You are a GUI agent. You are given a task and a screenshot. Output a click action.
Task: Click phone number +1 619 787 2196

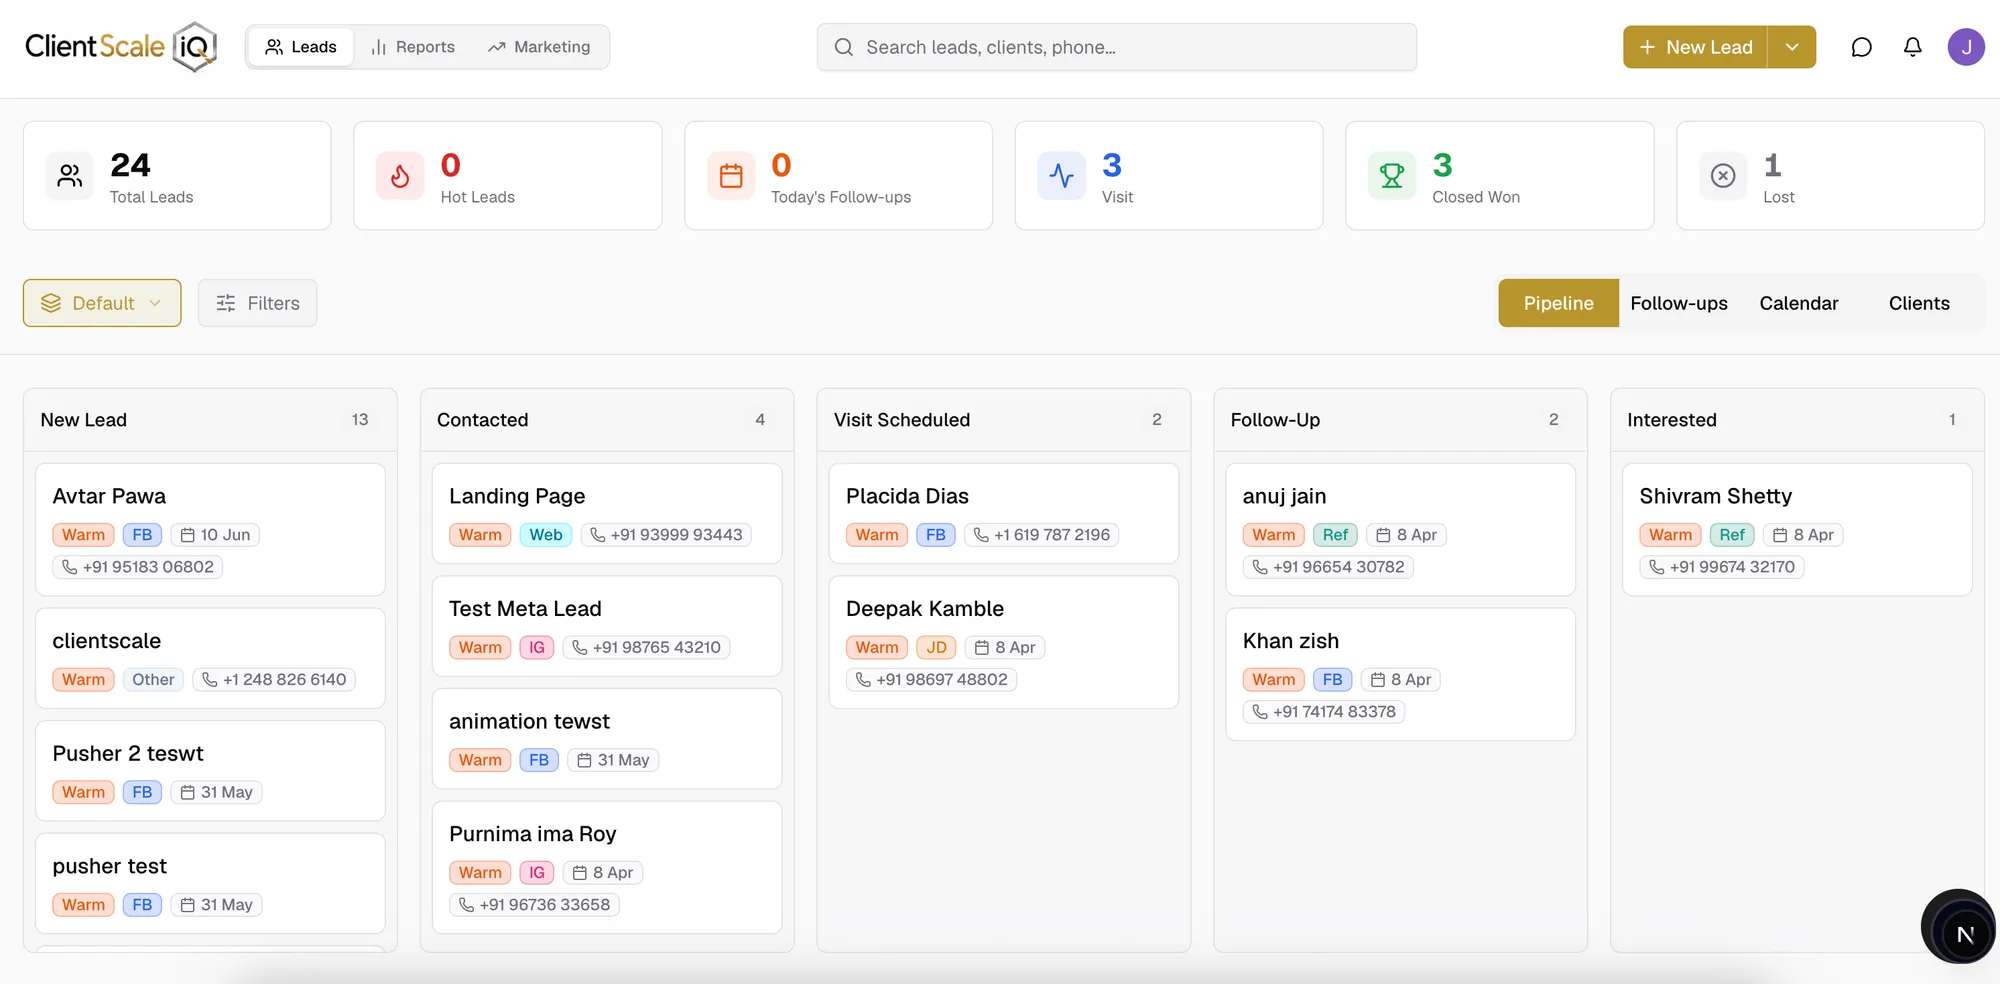point(1041,535)
